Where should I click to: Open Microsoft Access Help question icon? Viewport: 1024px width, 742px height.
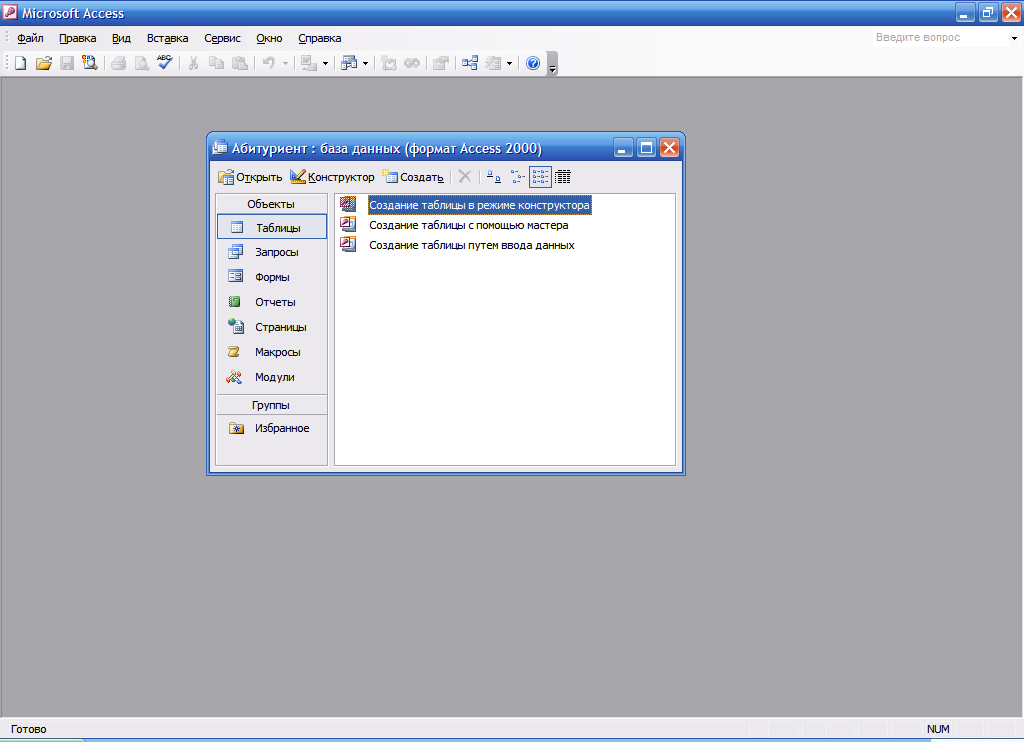[x=533, y=63]
